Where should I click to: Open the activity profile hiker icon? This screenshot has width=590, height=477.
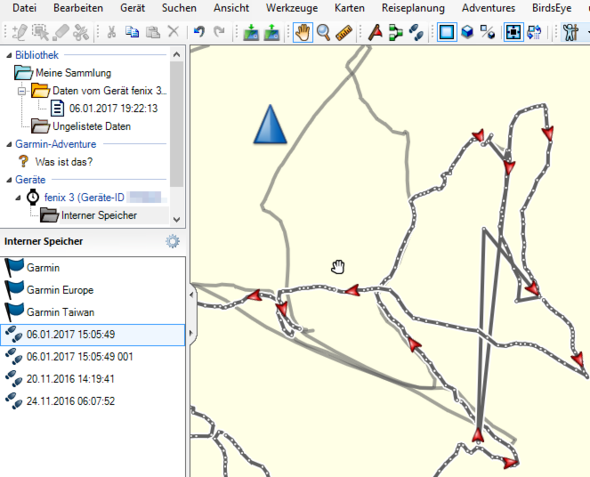[570, 32]
